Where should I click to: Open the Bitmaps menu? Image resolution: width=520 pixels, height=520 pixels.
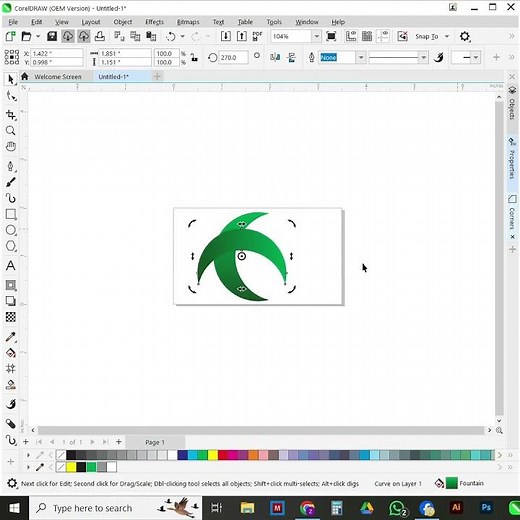pos(188,22)
